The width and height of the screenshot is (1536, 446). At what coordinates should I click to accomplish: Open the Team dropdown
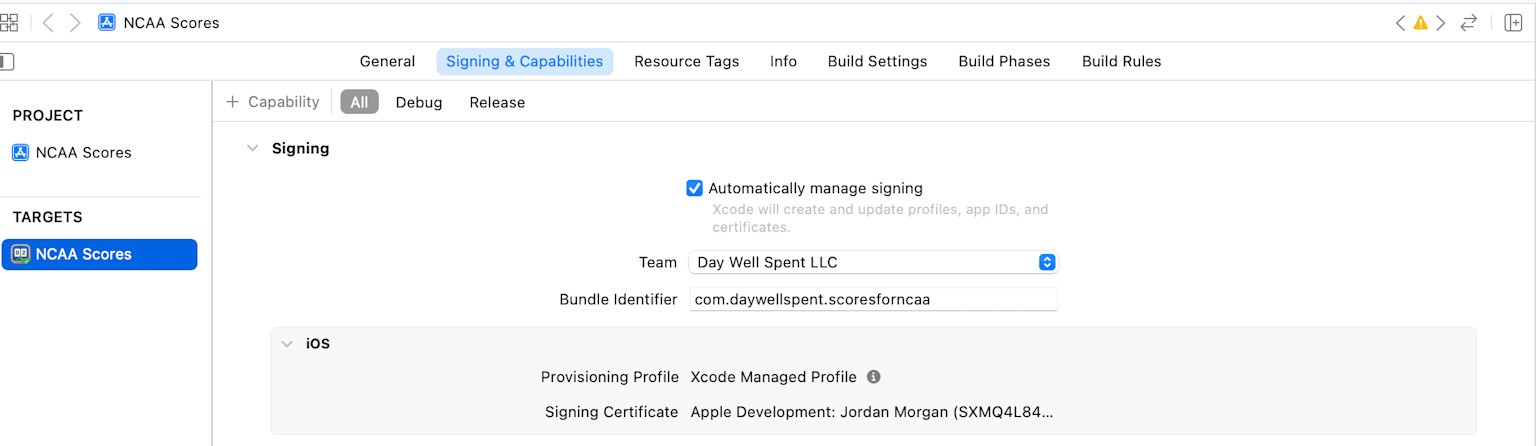[872, 262]
